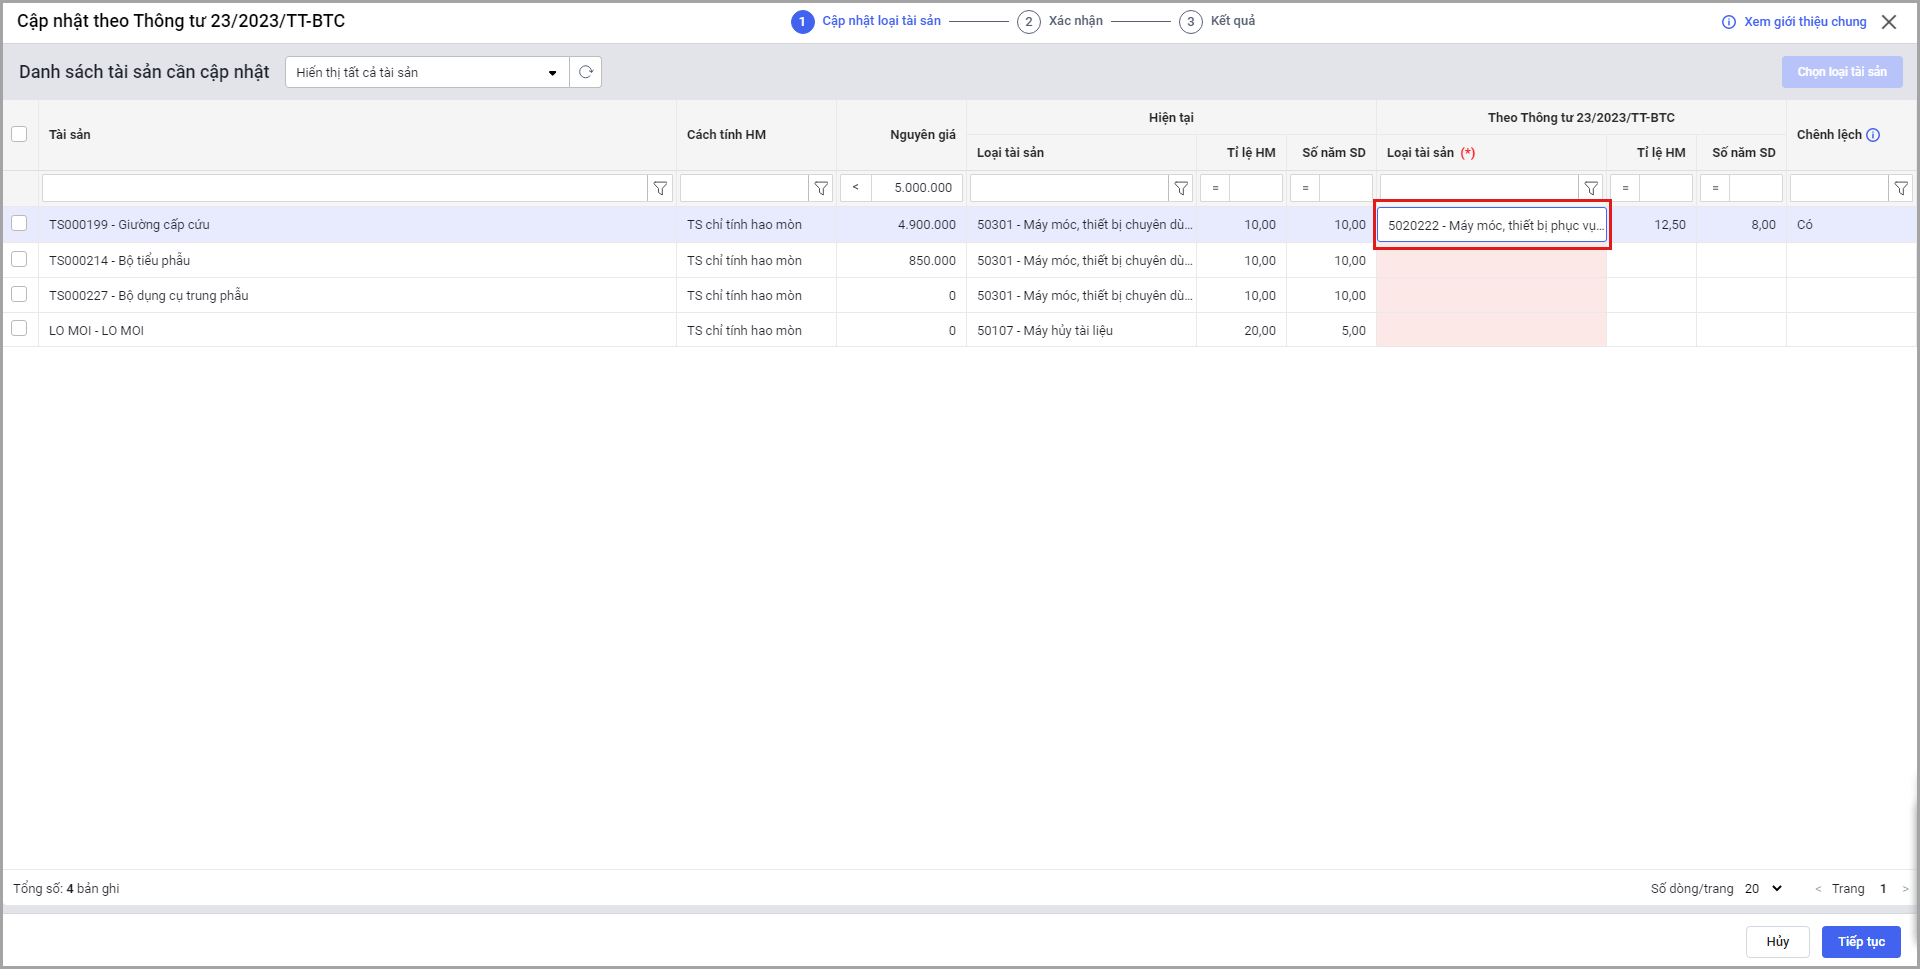Click filter icon in Cách tính HM column
The height and width of the screenshot is (969, 1920).
coord(821,188)
